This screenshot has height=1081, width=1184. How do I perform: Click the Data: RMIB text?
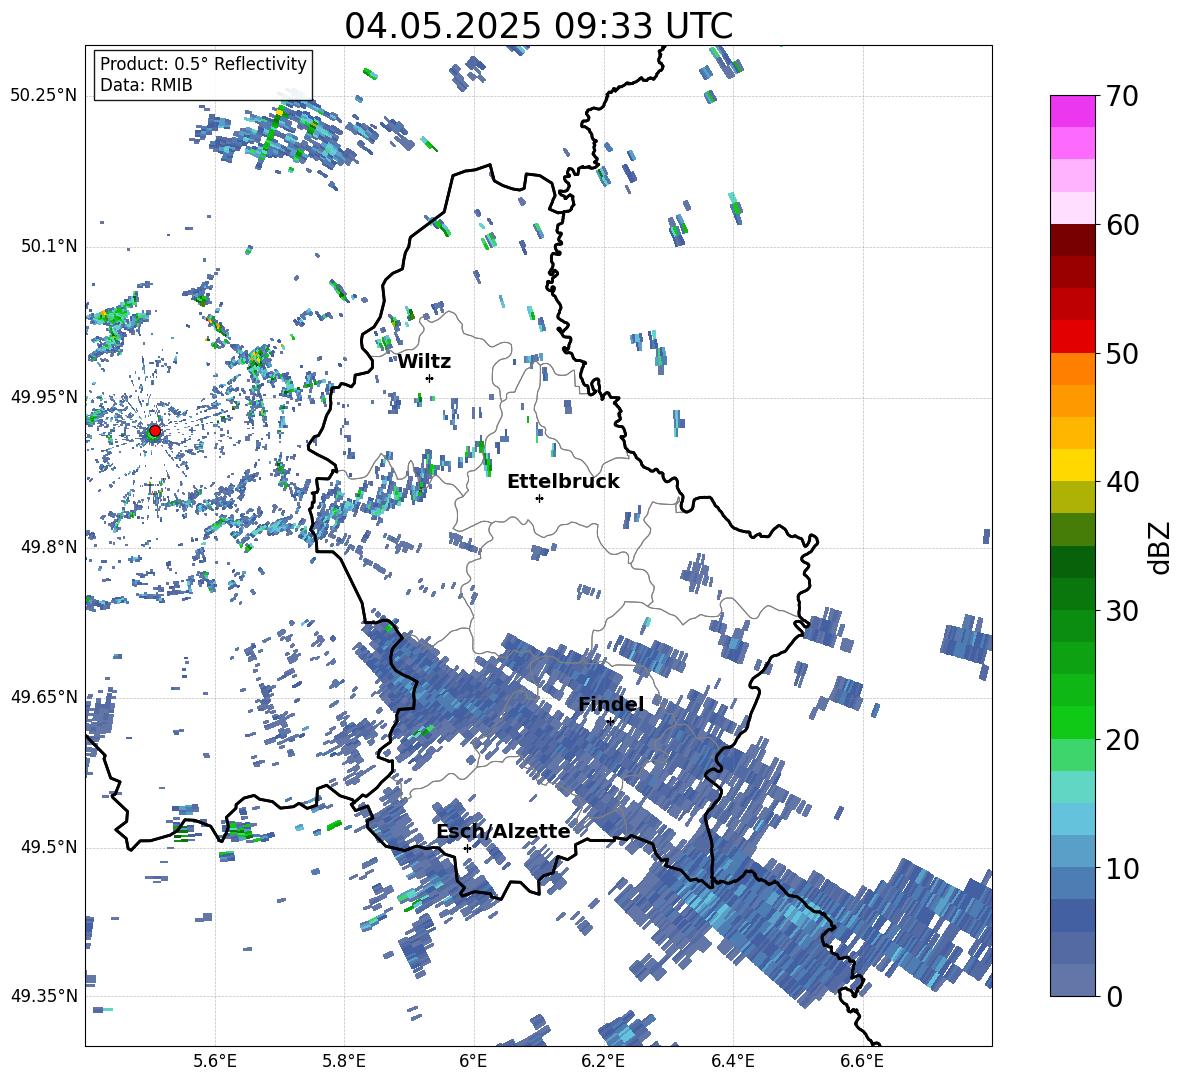[146, 85]
